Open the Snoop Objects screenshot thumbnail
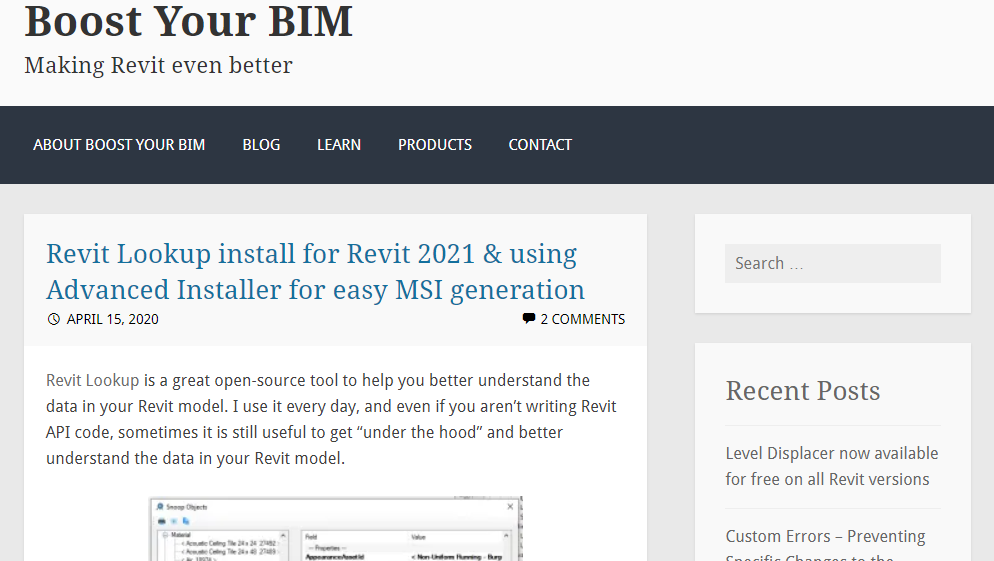 (336, 529)
